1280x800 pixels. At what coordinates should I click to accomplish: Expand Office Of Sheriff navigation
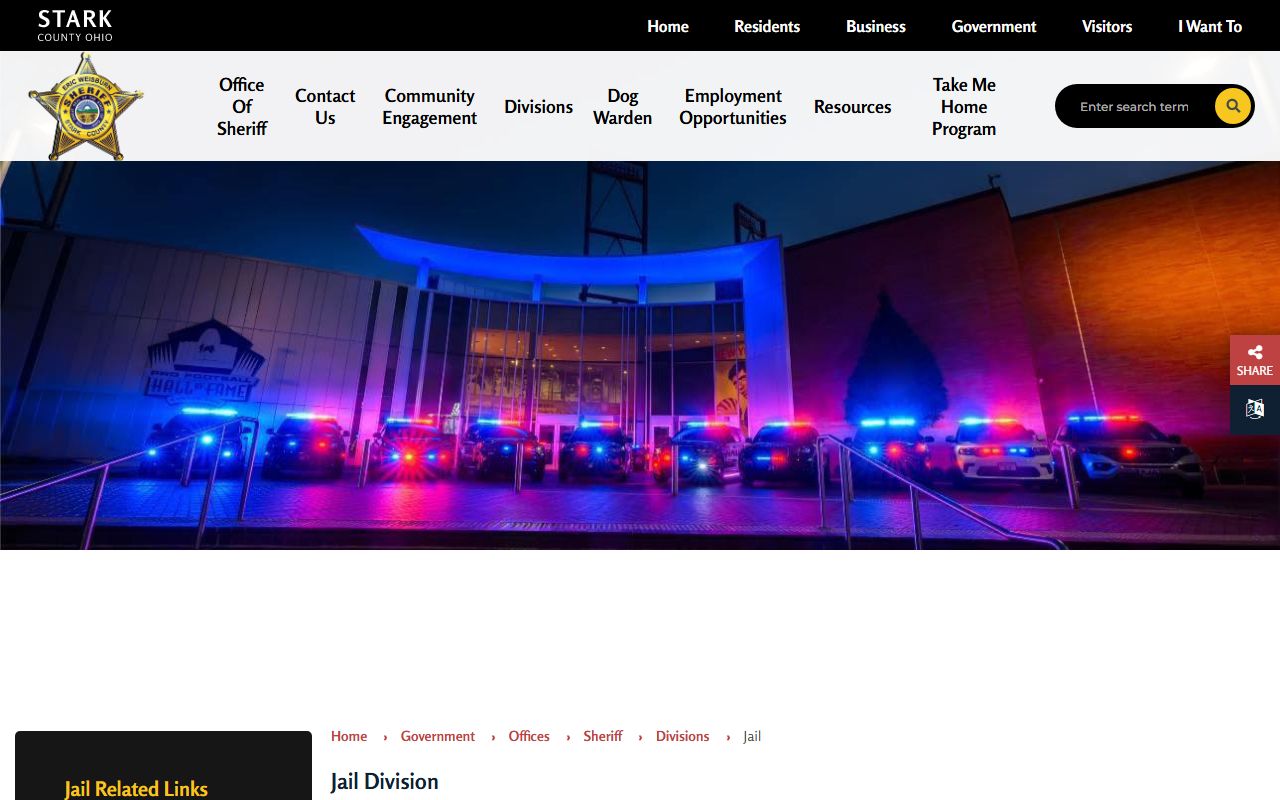click(242, 107)
